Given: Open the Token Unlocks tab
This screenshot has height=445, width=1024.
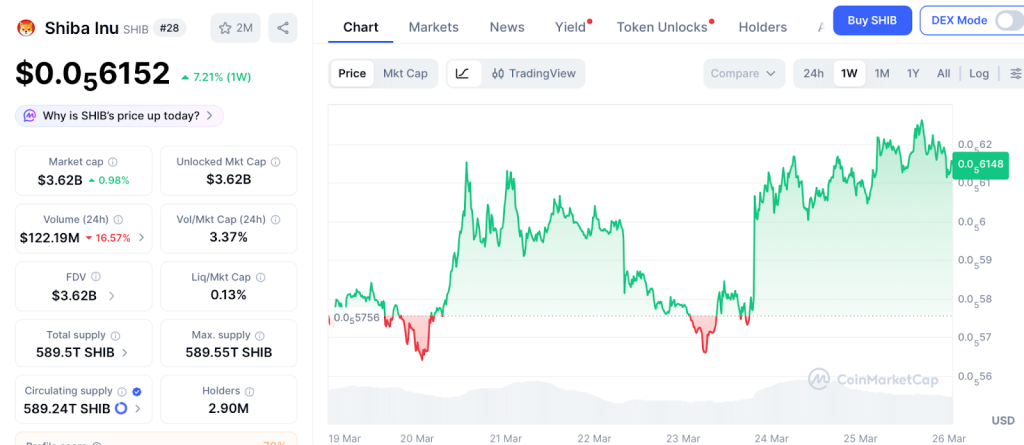Looking at the screenshot, I should [x=661, y=27].
